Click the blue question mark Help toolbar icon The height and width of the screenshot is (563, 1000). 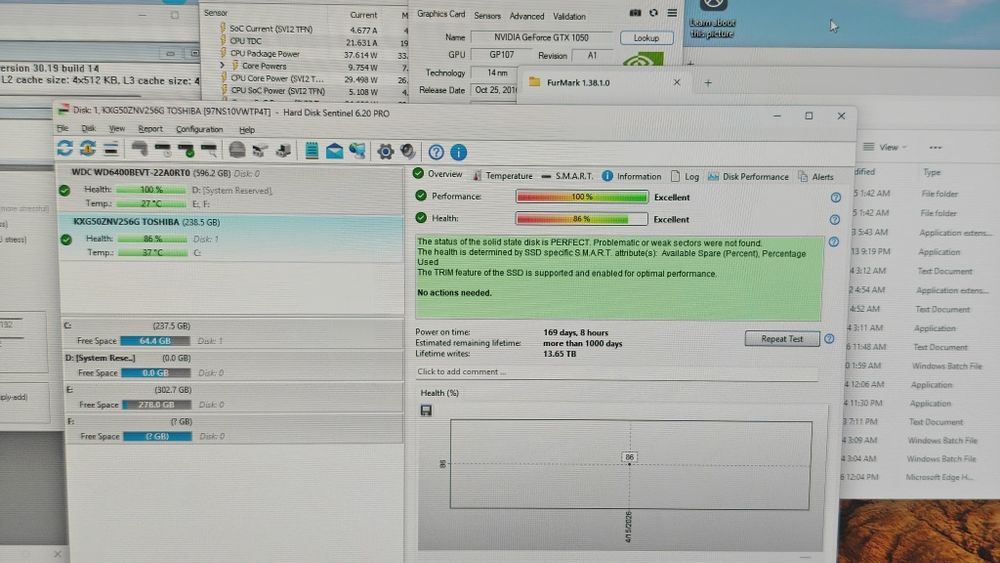(x=436, y=152)
